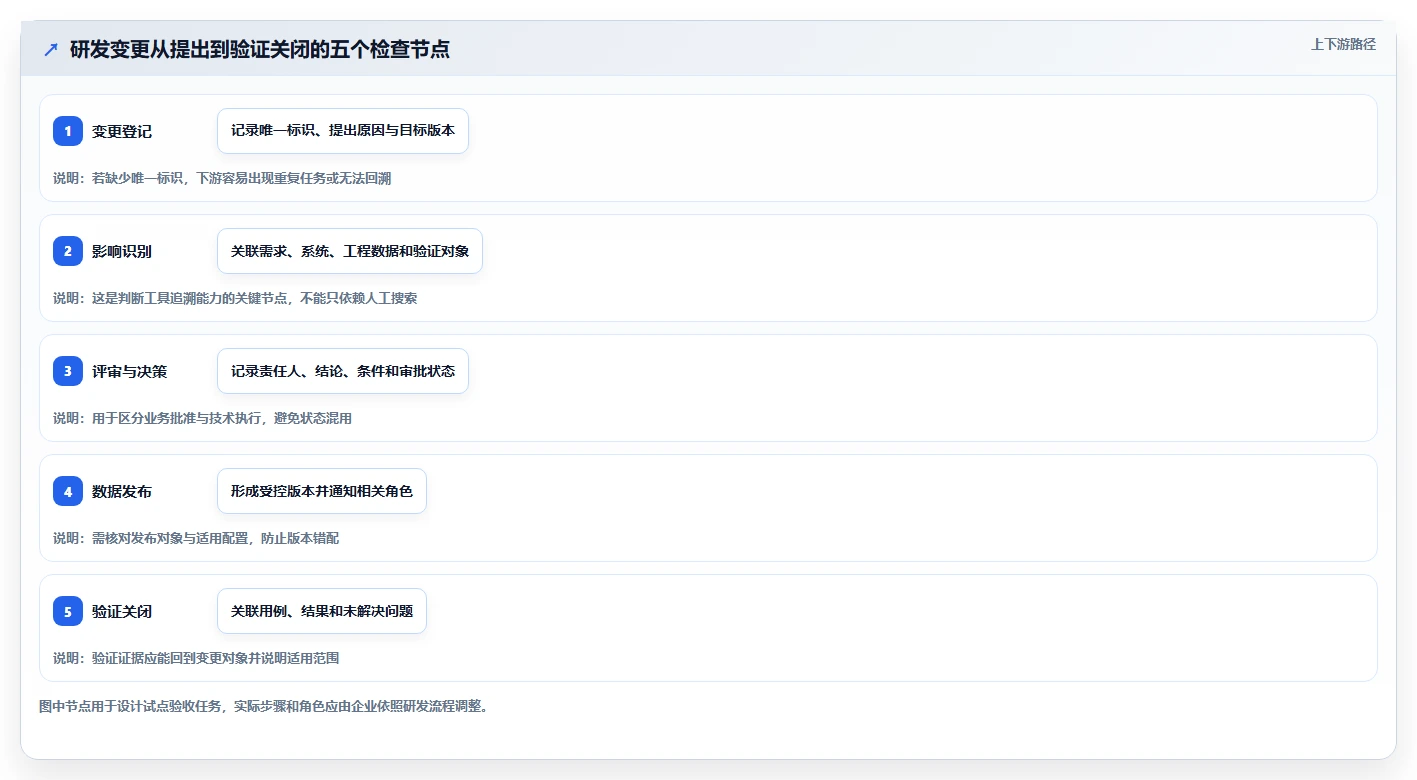Click the 关联用例、结果和未解决问题 box
This screenshot has height=780, width=1417.
point(322,611)
